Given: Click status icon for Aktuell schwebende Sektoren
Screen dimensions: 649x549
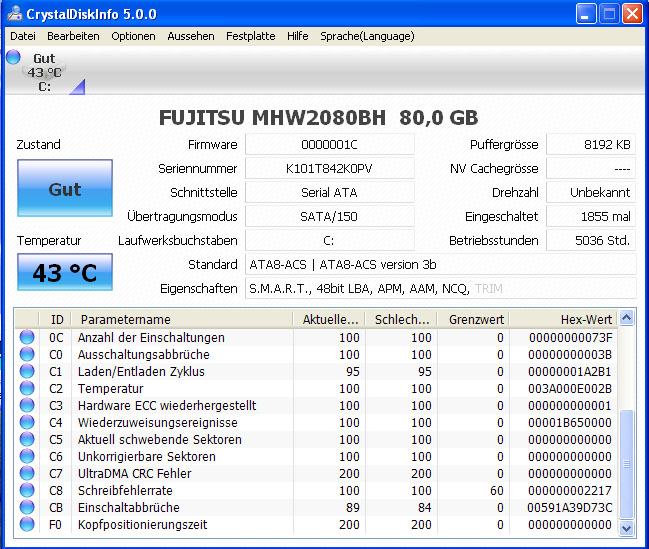Looking at the screenshot, I should tap(27, 439).
